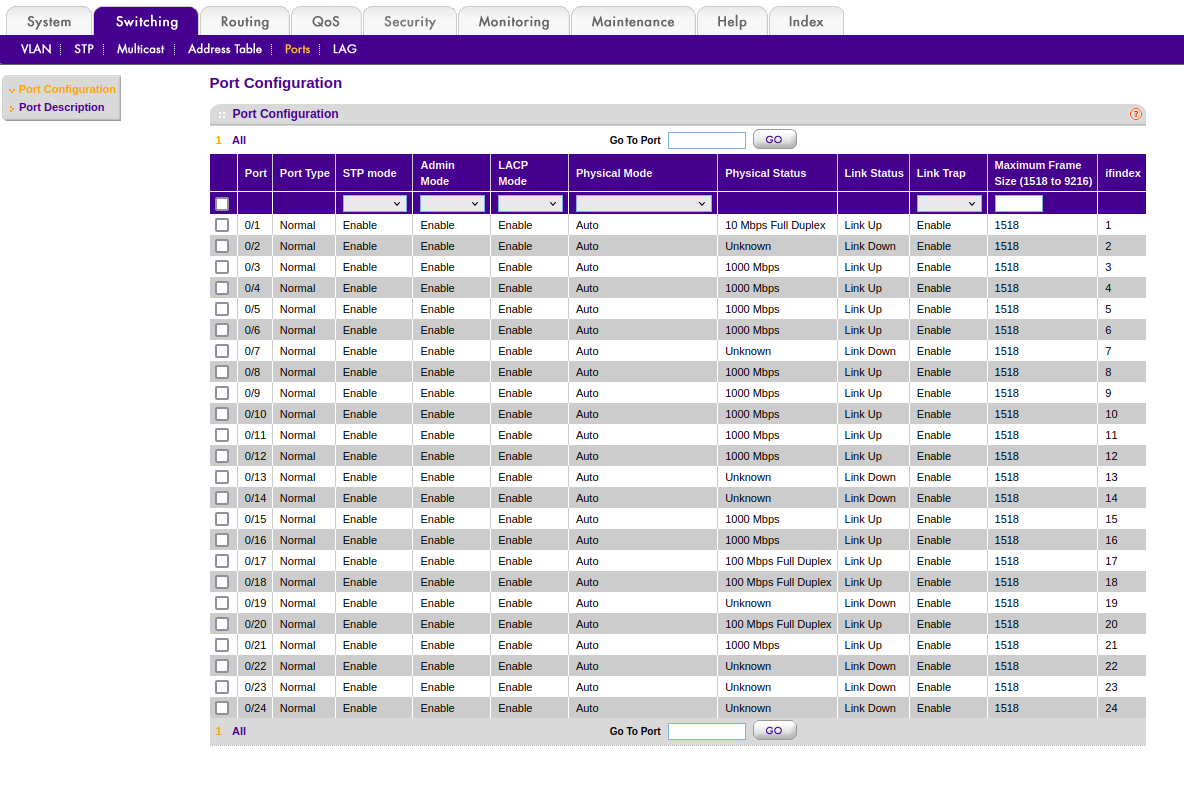Viewport: 1184px width, 795px height.
Task: Open the LACP Mode dropdown
Action: click(x=530, y=204)
